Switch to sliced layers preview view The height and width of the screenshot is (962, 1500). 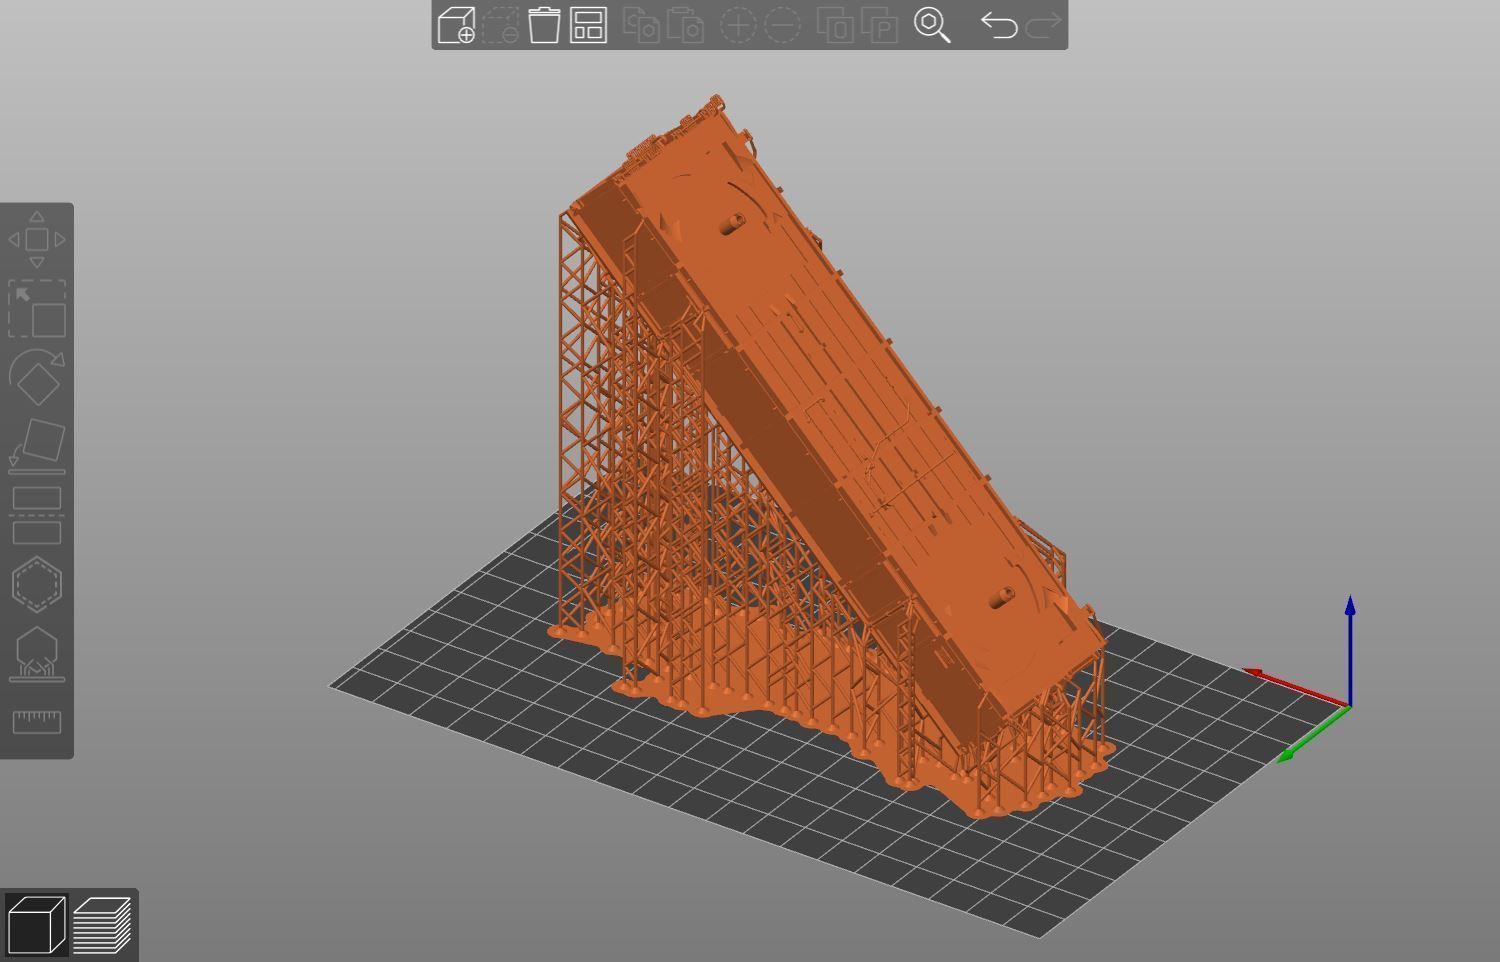(102, 925)
